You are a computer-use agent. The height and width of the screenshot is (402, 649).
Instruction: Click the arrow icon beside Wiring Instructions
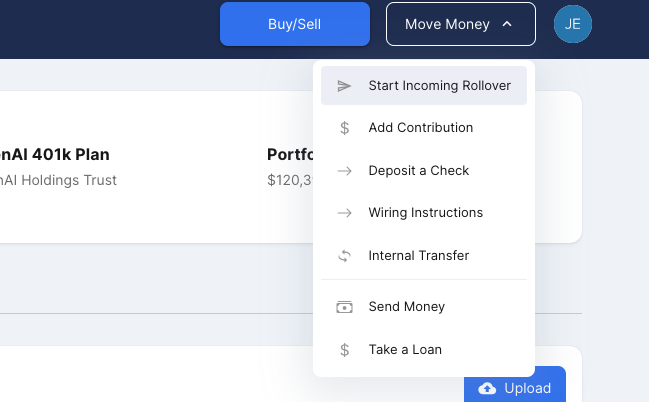coord(345,213)
